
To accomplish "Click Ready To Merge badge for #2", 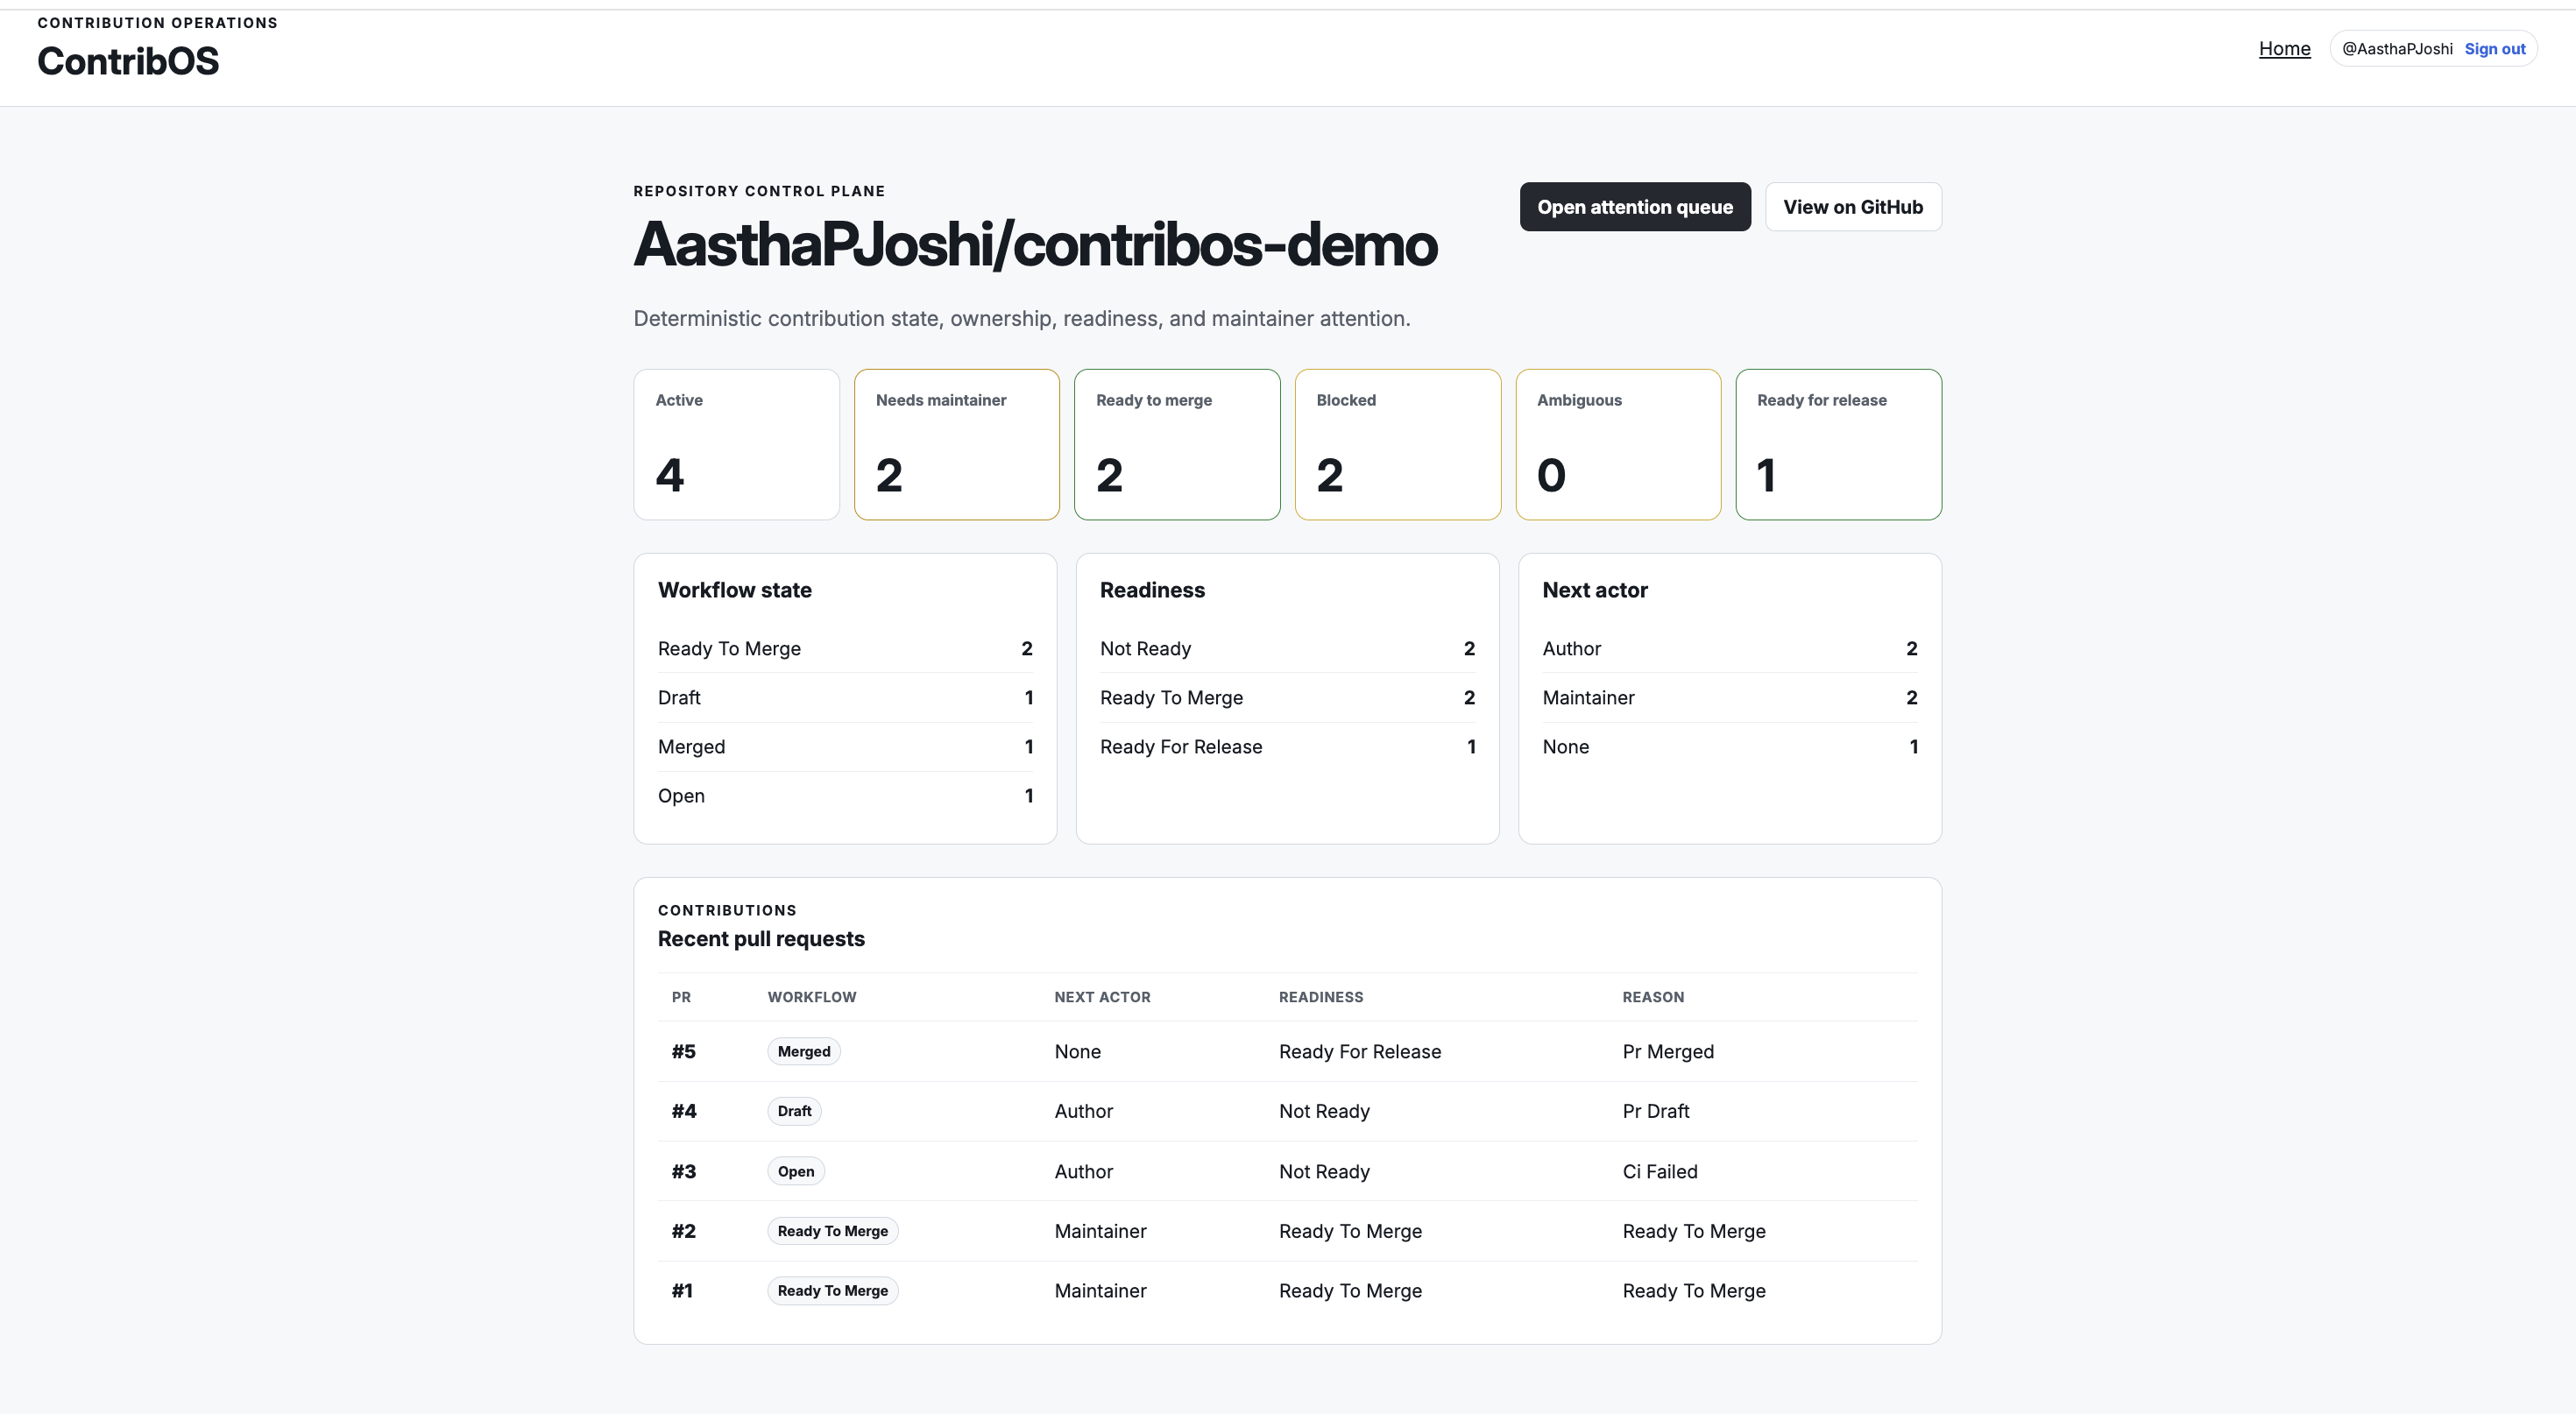I will [832, 1231].
